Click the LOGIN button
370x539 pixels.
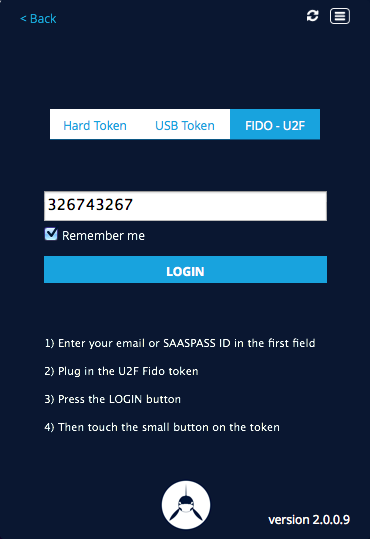click(185, 270)
